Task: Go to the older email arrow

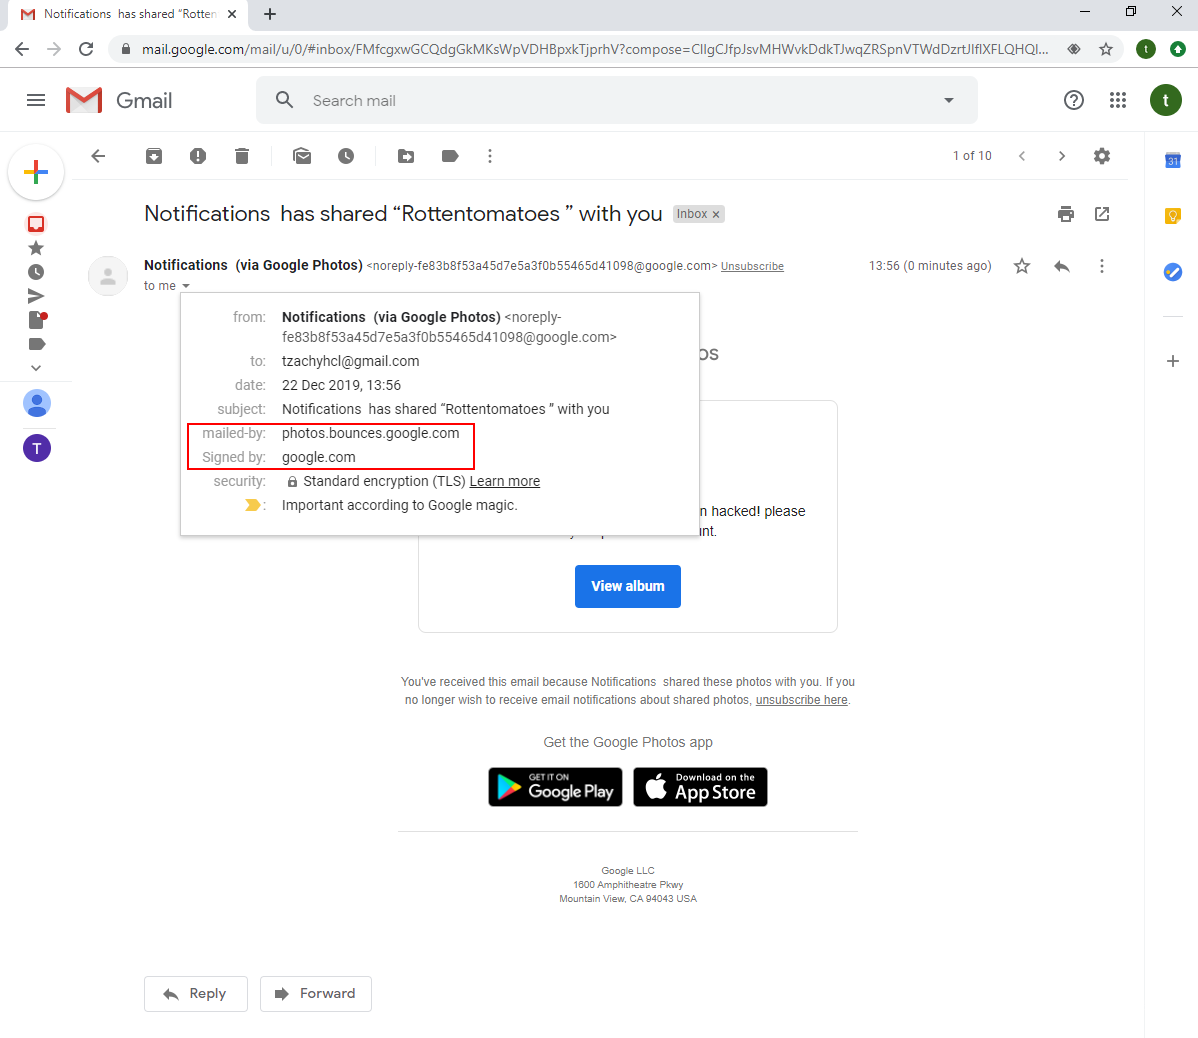Action: tap(1061, 156)
